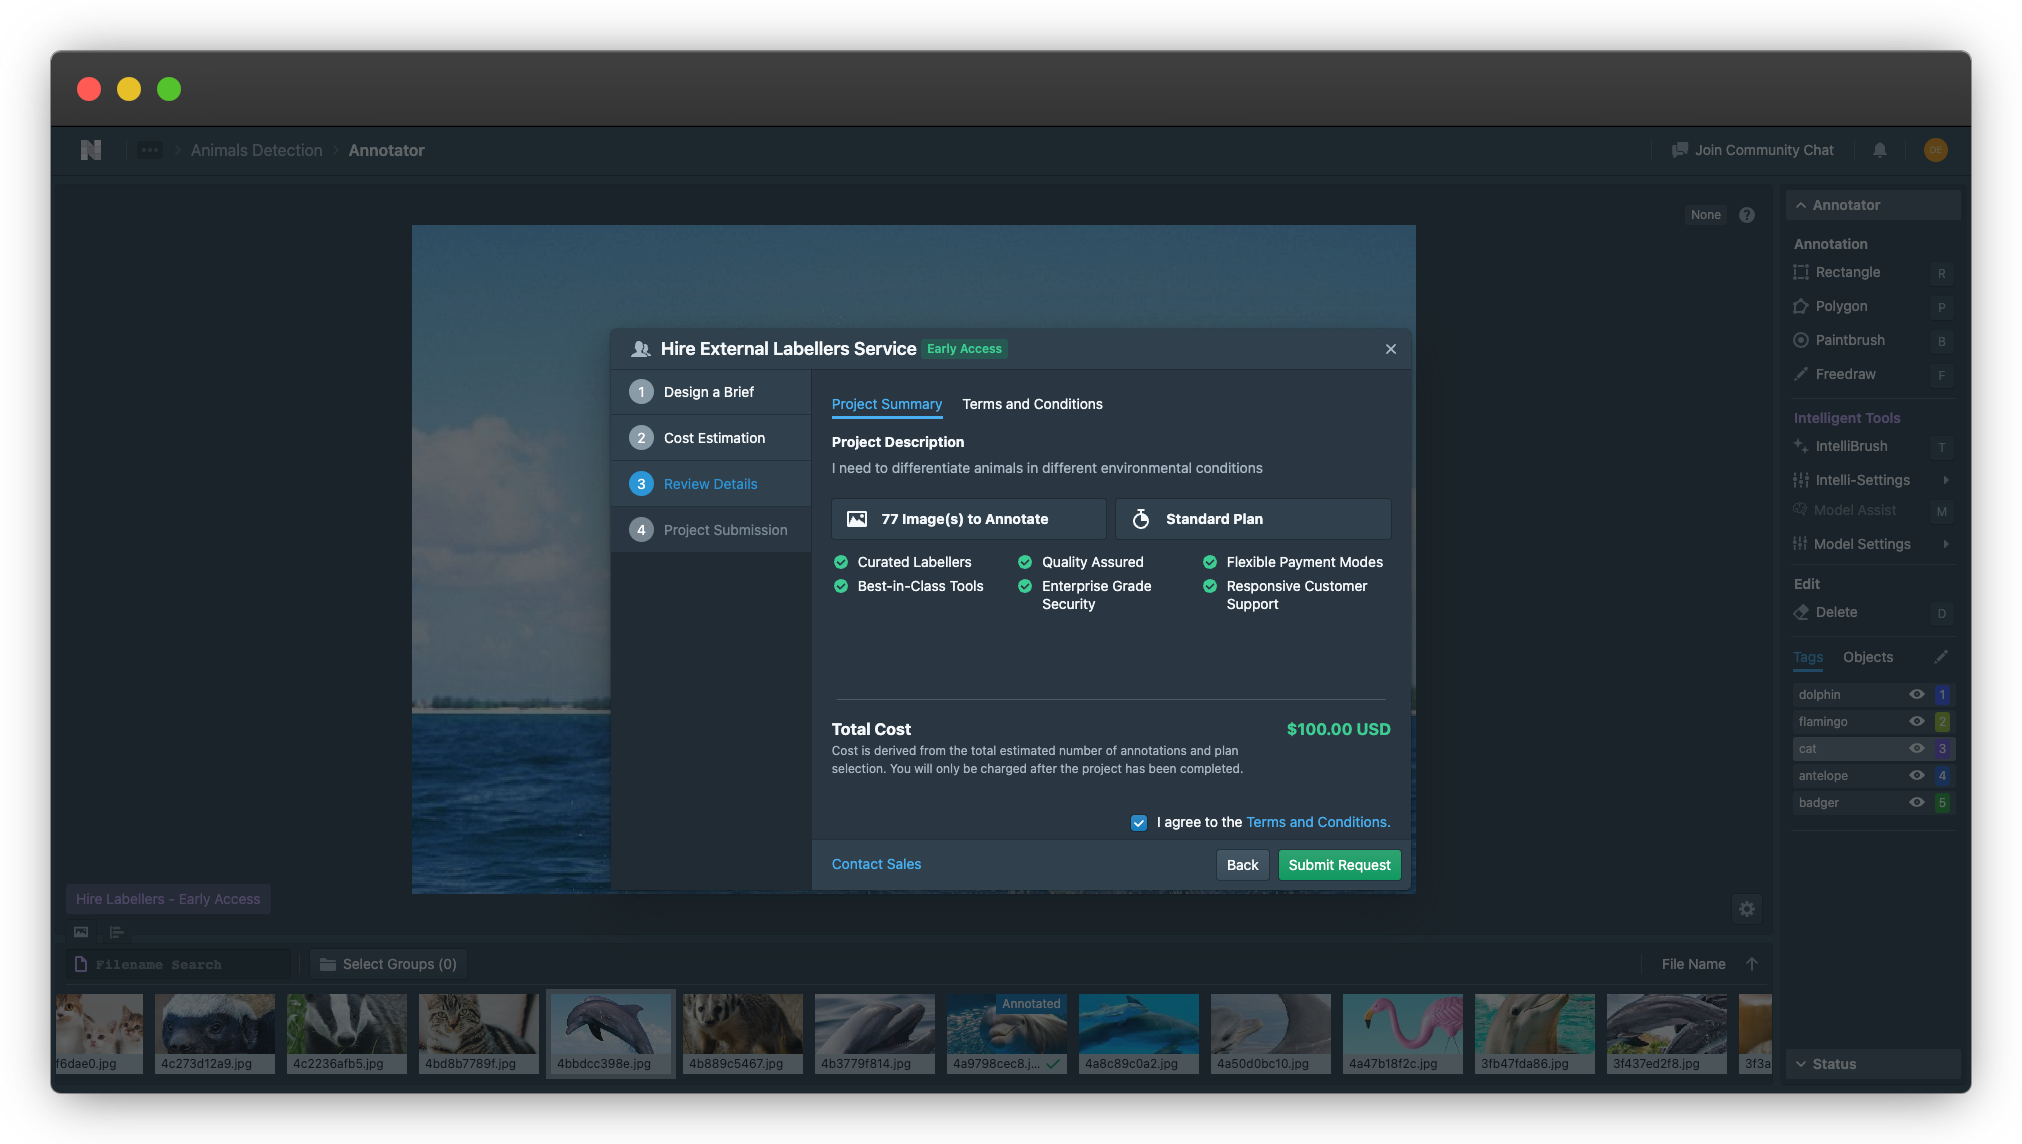Open the notifications bell

(1880, 150)
